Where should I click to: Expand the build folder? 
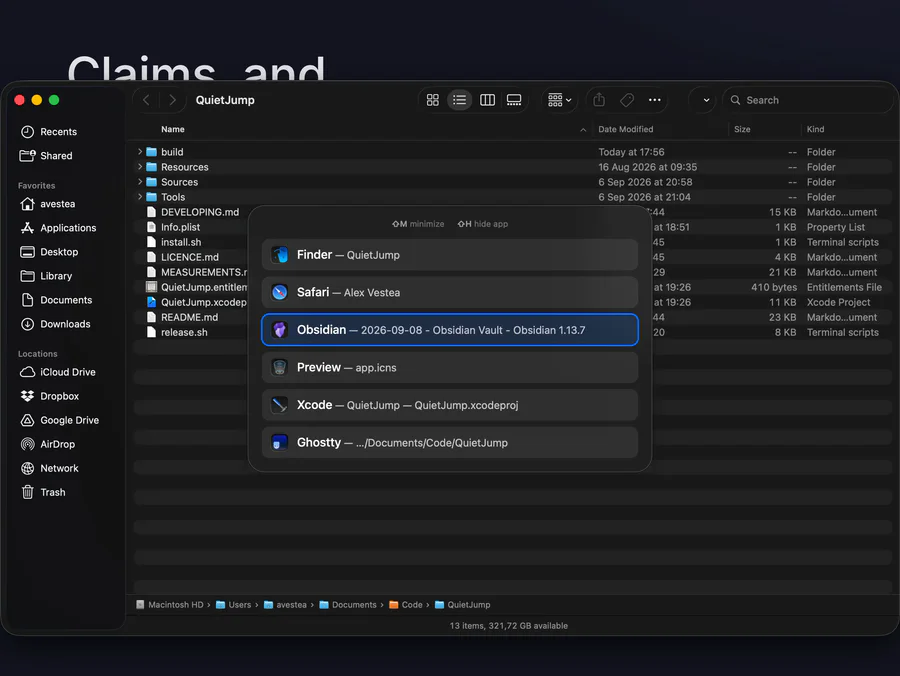[x=139, y=152]
